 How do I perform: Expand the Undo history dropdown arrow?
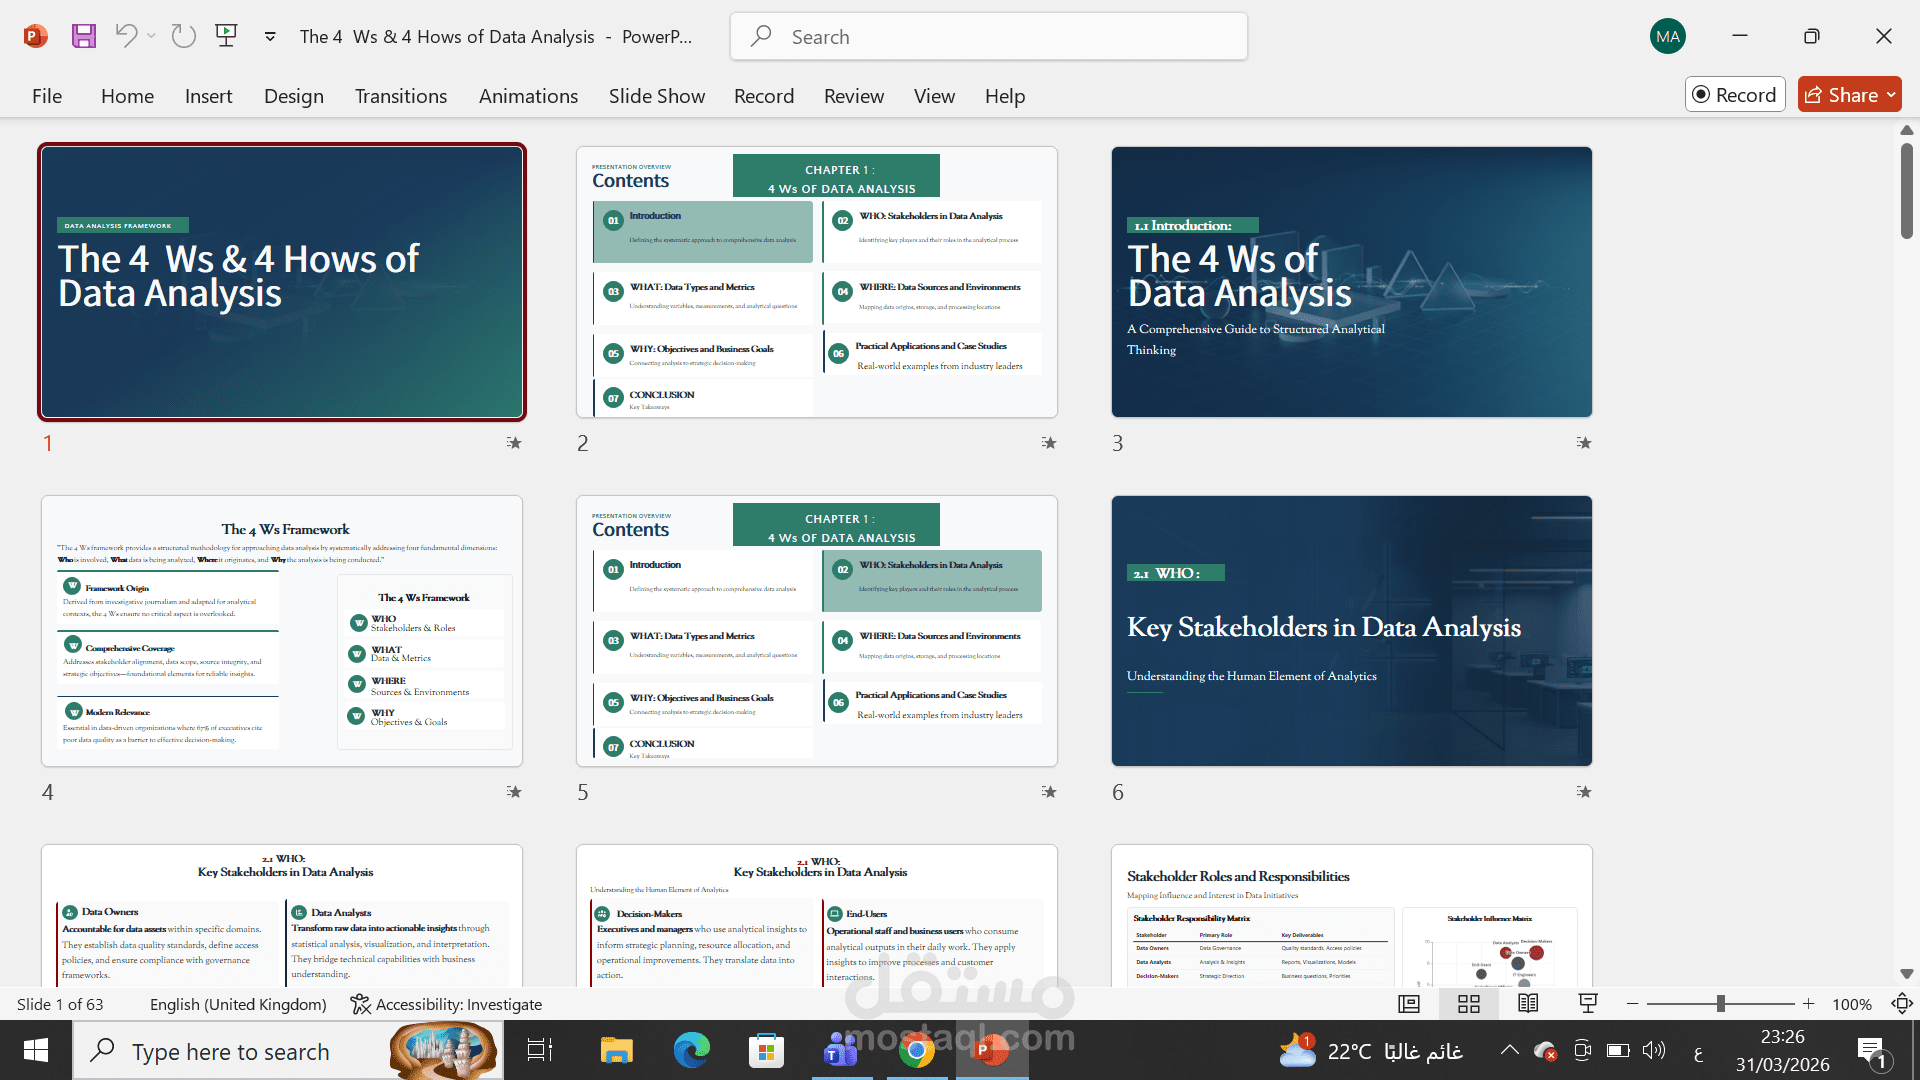pos(152,36)
